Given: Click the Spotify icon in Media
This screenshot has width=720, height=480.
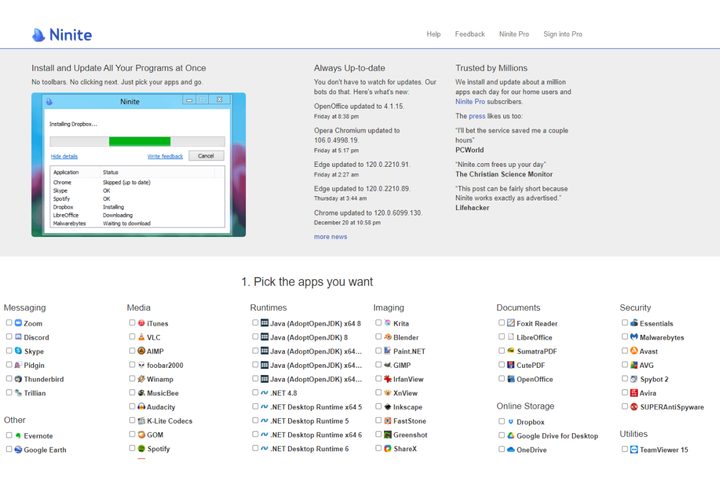Looking at the screenshot, I should (141, 449).
